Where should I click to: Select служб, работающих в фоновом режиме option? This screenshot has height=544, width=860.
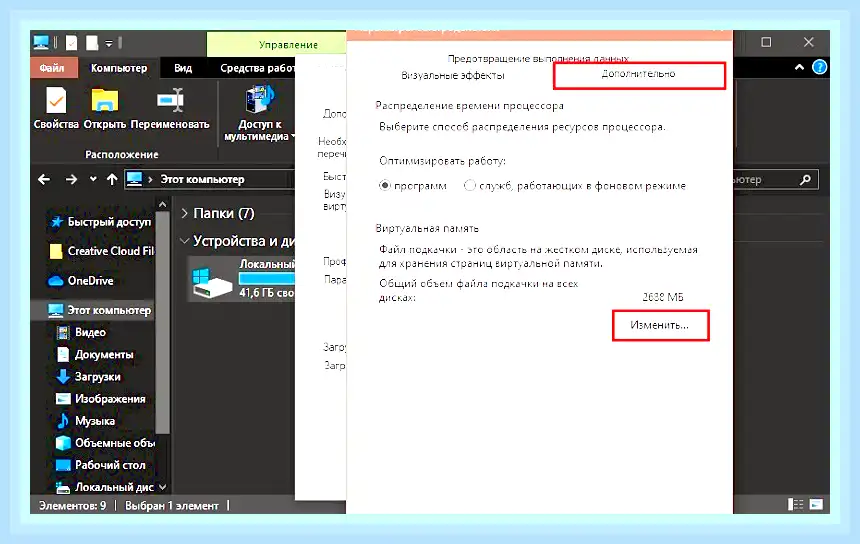pos(469,185)
